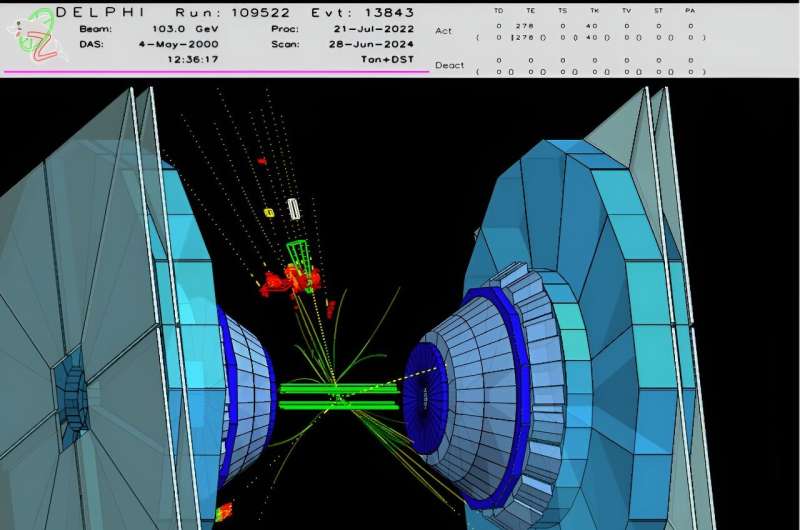800x530 pixels.
Task: Click the large red energy cluster
Action: click(x=290, y=281)
